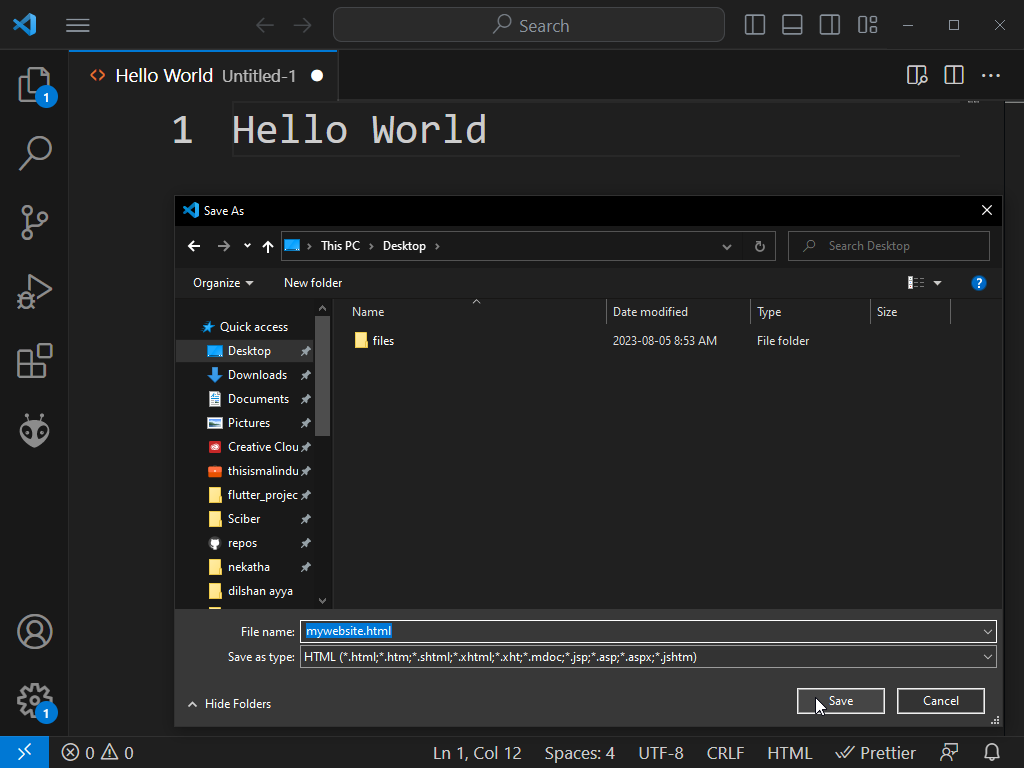Open recent locations dropdown arrow
Screen dimensions: 1024x768
click(x=248, y=246)
